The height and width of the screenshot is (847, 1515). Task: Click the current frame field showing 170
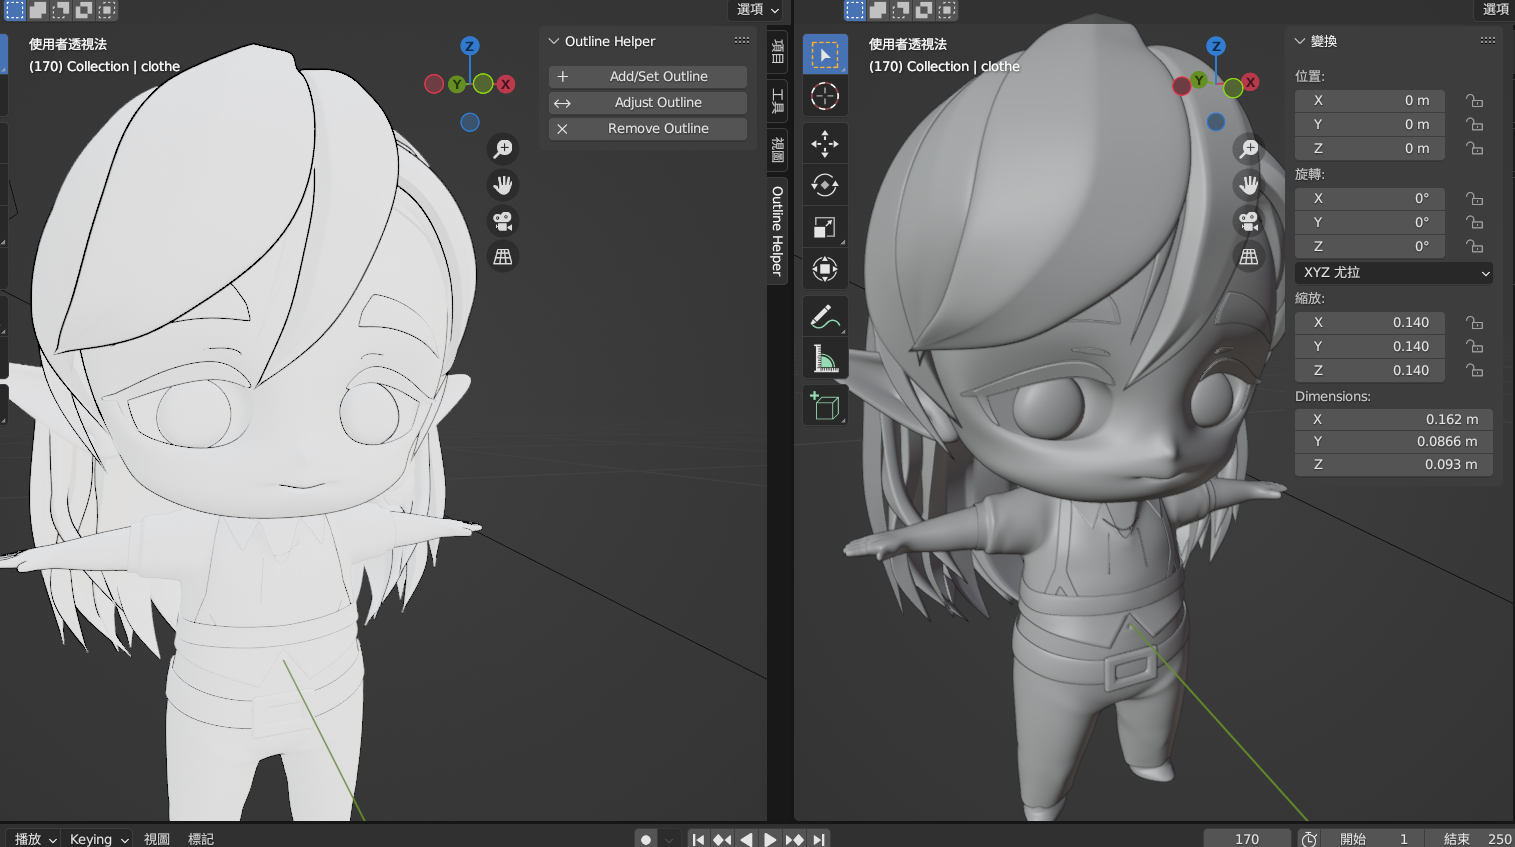[1247, 839]
